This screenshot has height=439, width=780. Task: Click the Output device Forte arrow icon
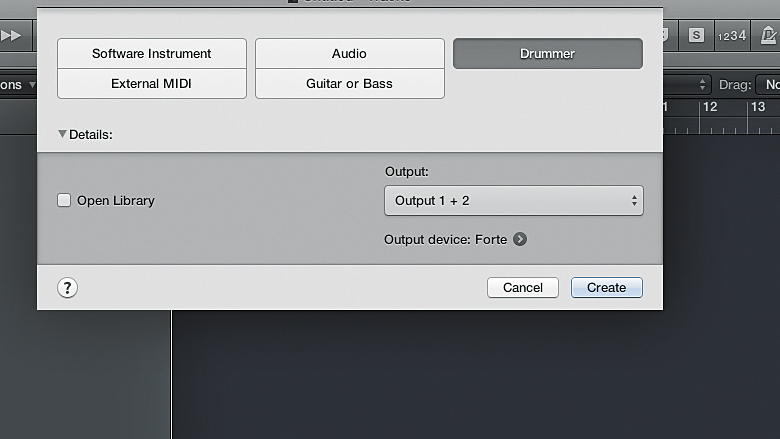520,239
